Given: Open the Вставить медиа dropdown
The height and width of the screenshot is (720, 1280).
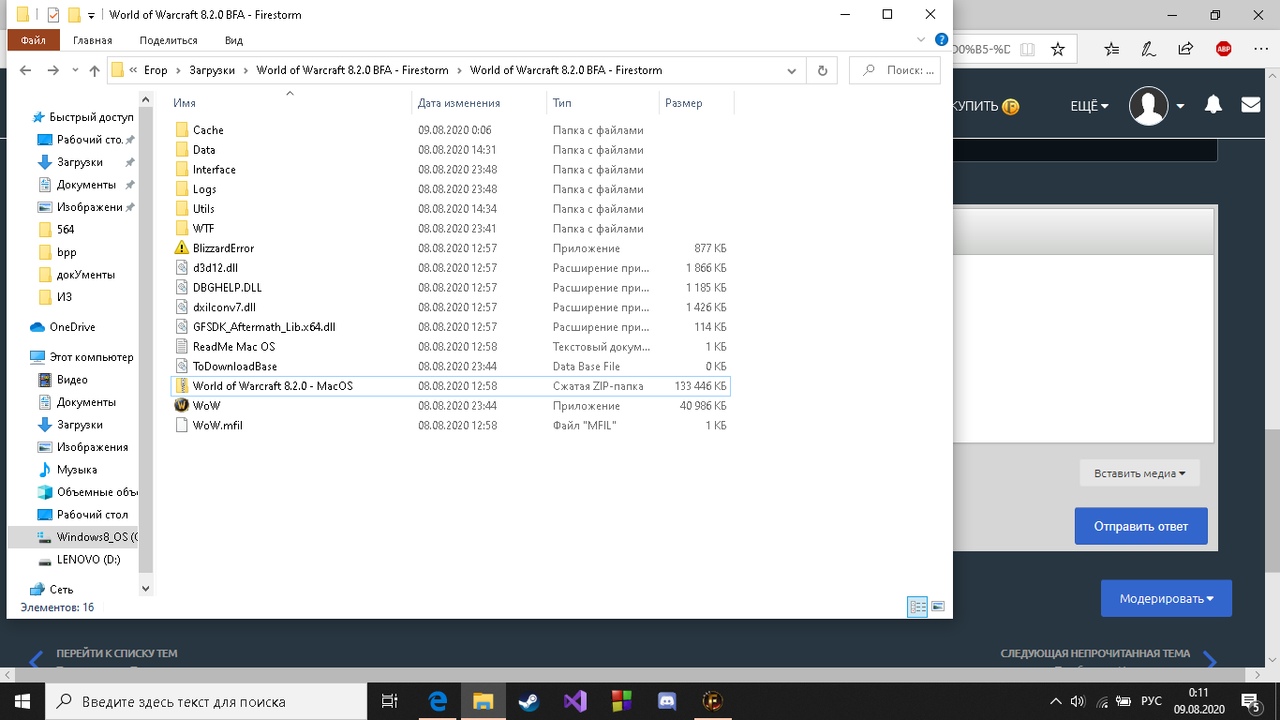Looking at the screenshot, I should click(1140, 473).
